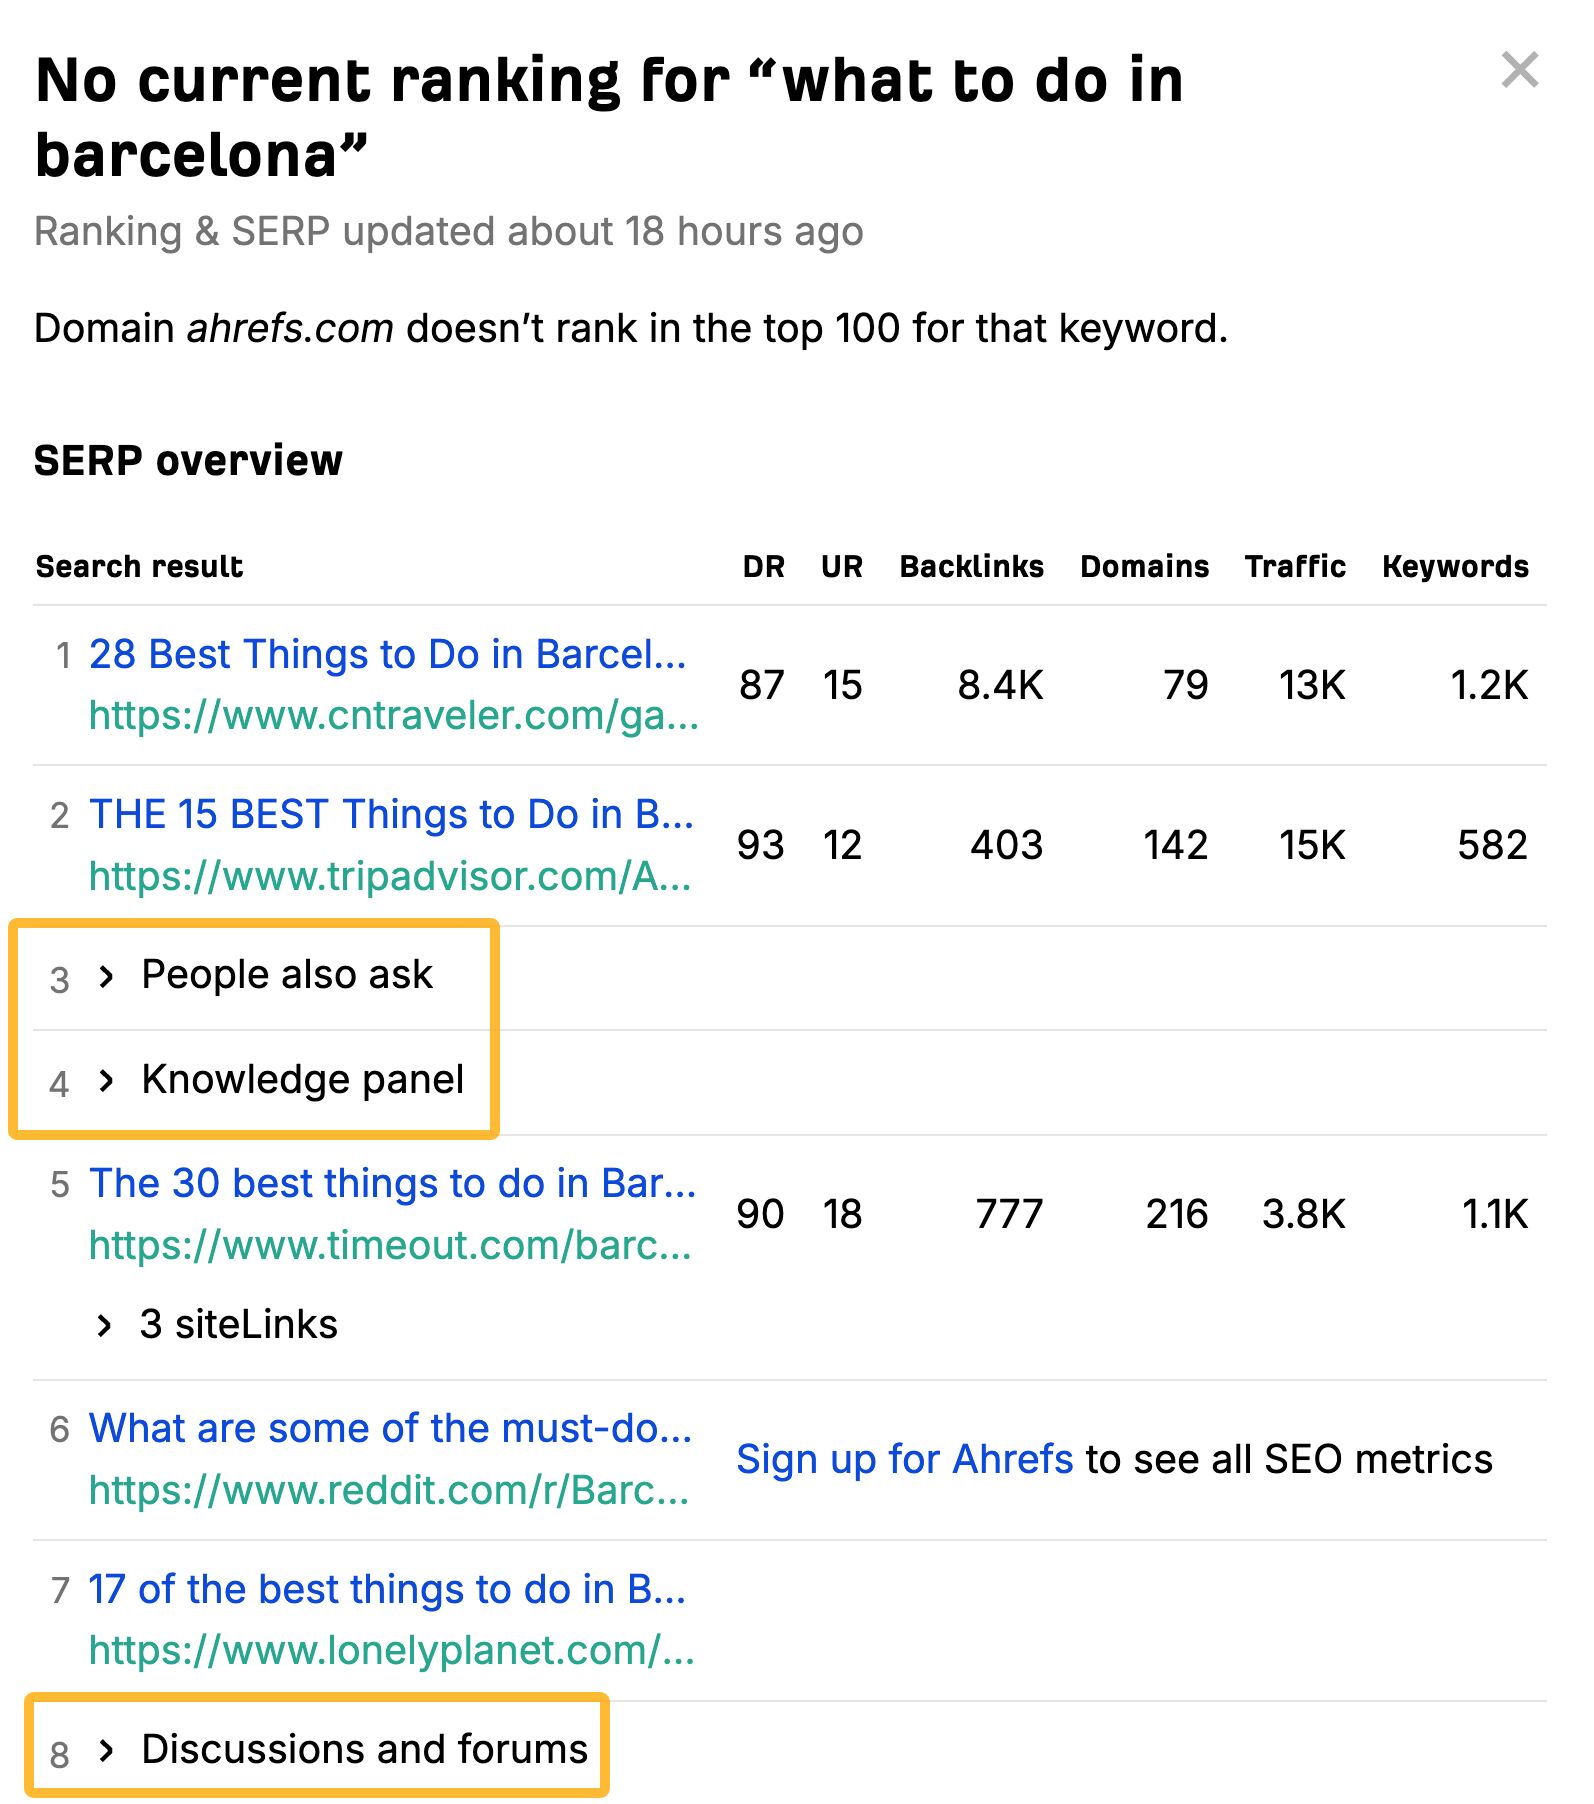Screen dimensions: 1594x1804
Task: Open The 30 best things to do result
Action: pyautogui.click(x=391, y=1183)
